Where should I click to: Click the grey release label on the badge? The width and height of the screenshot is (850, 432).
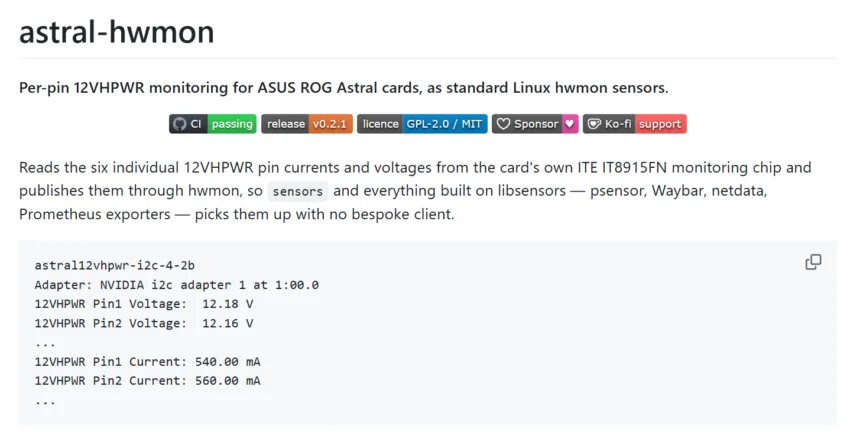285,124
